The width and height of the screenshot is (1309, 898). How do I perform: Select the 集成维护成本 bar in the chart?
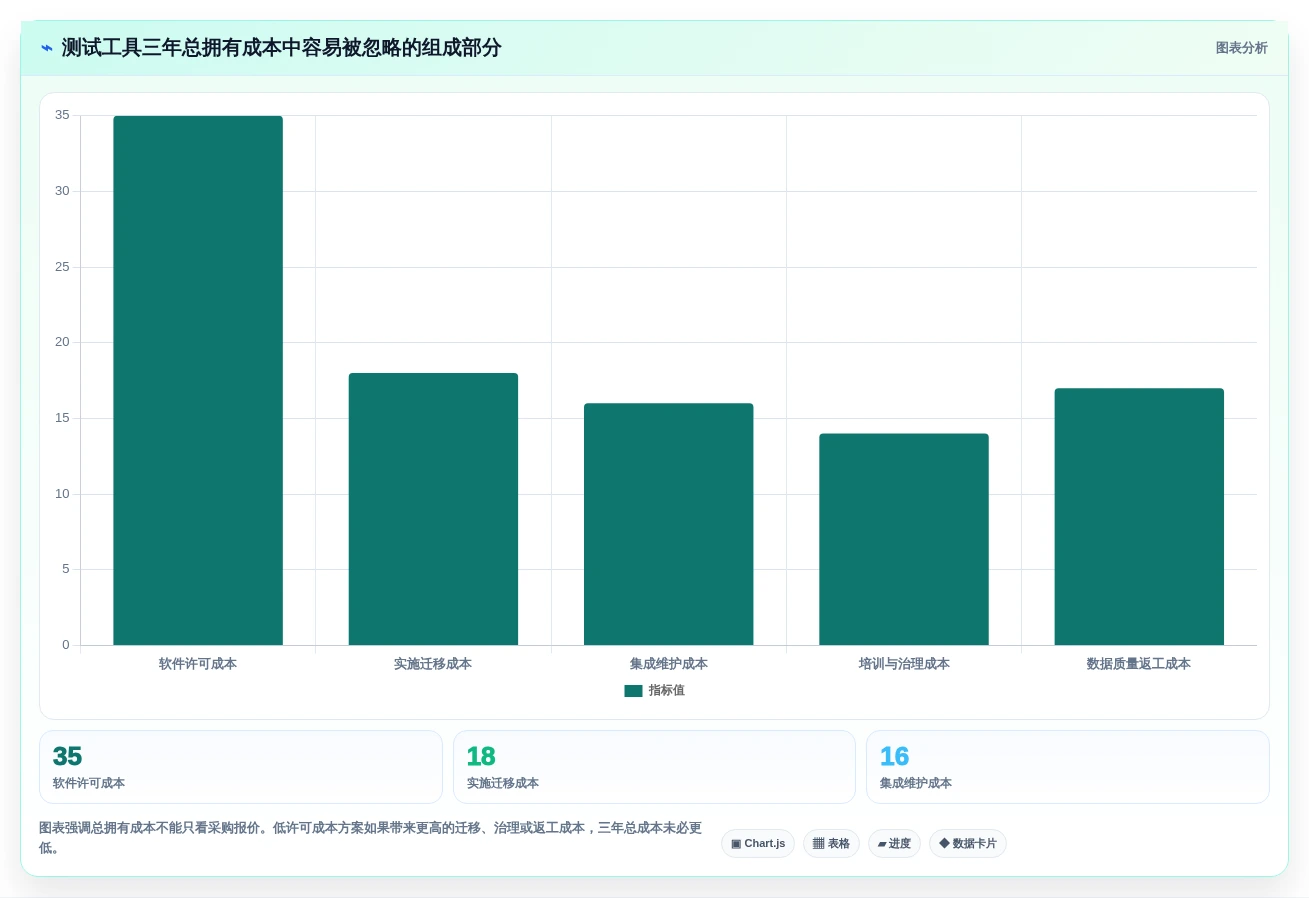coord(668,524)
